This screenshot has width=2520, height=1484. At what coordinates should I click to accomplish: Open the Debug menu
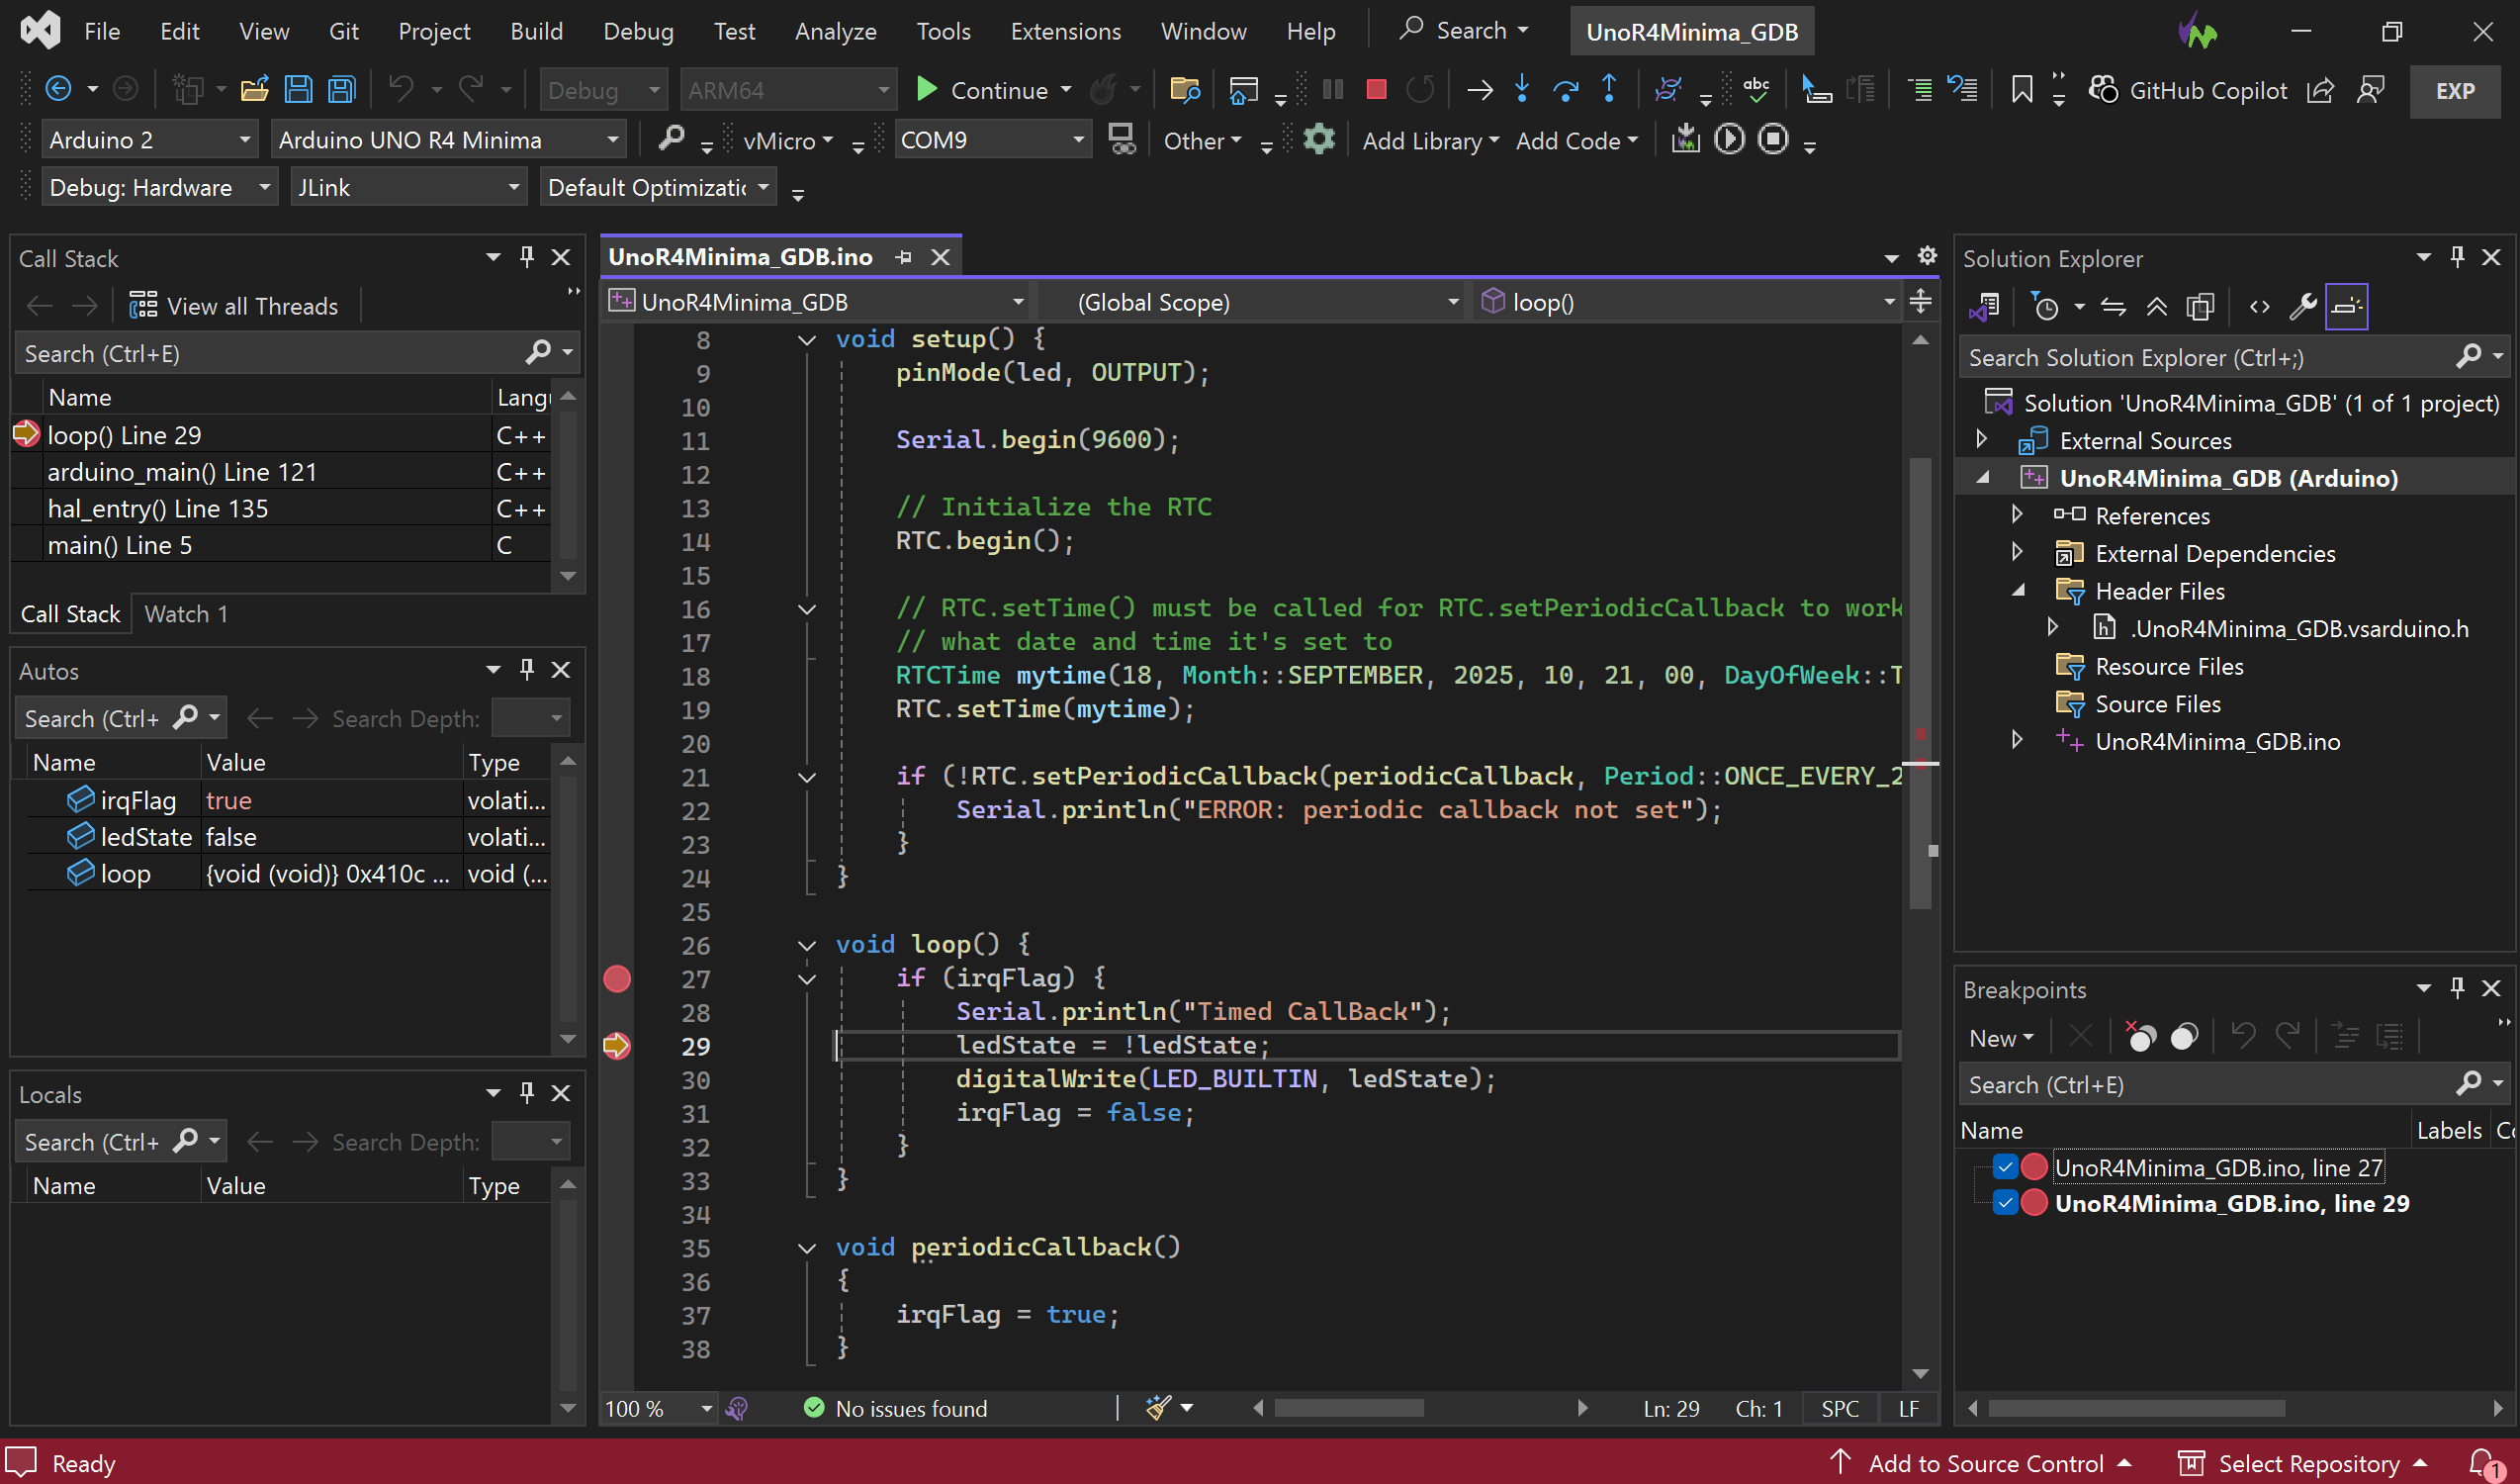coord(637,31)
